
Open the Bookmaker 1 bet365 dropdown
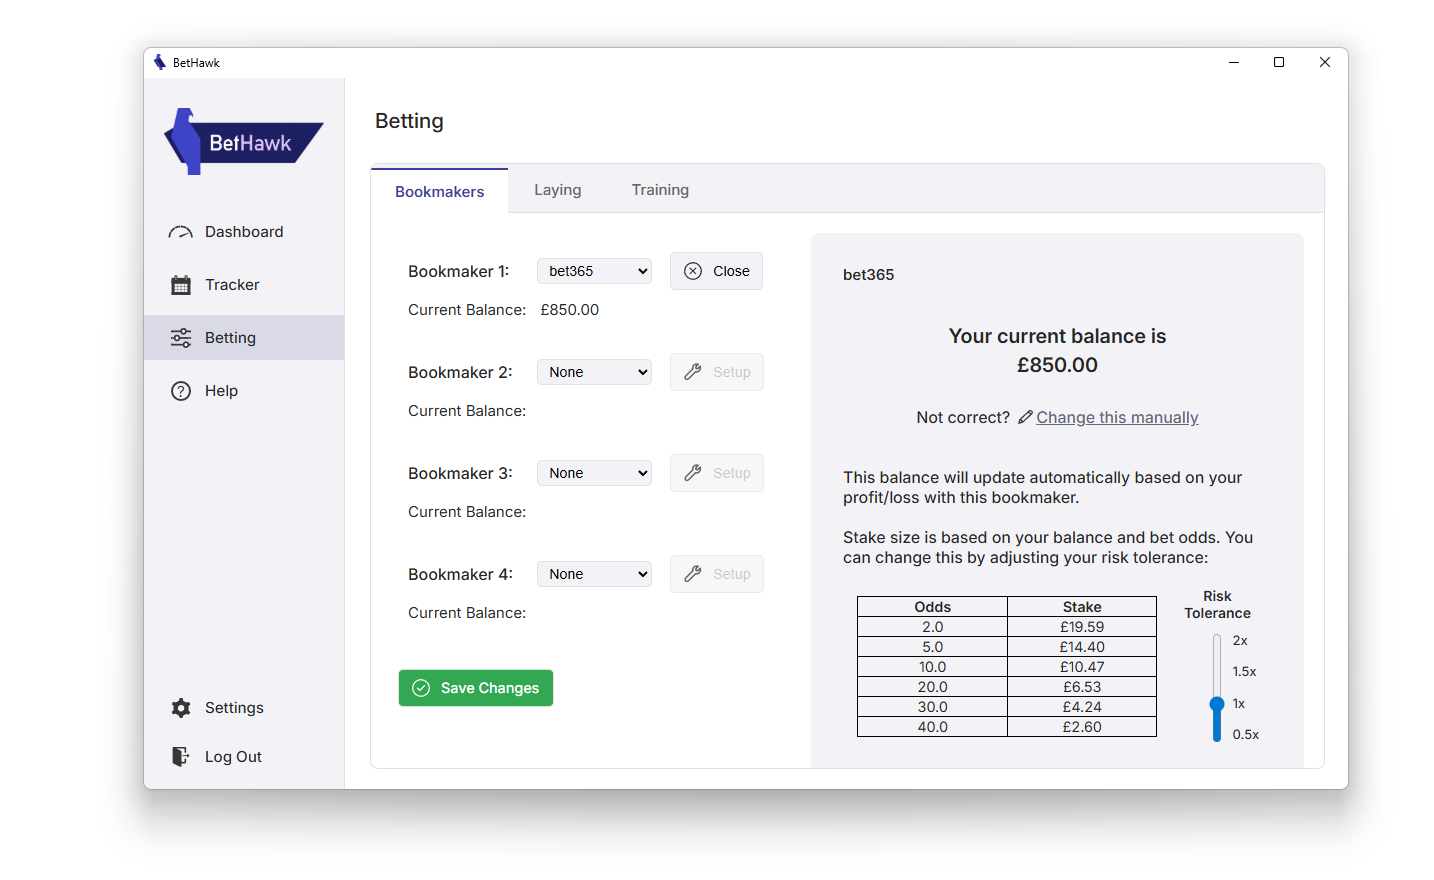pos(594,271)
